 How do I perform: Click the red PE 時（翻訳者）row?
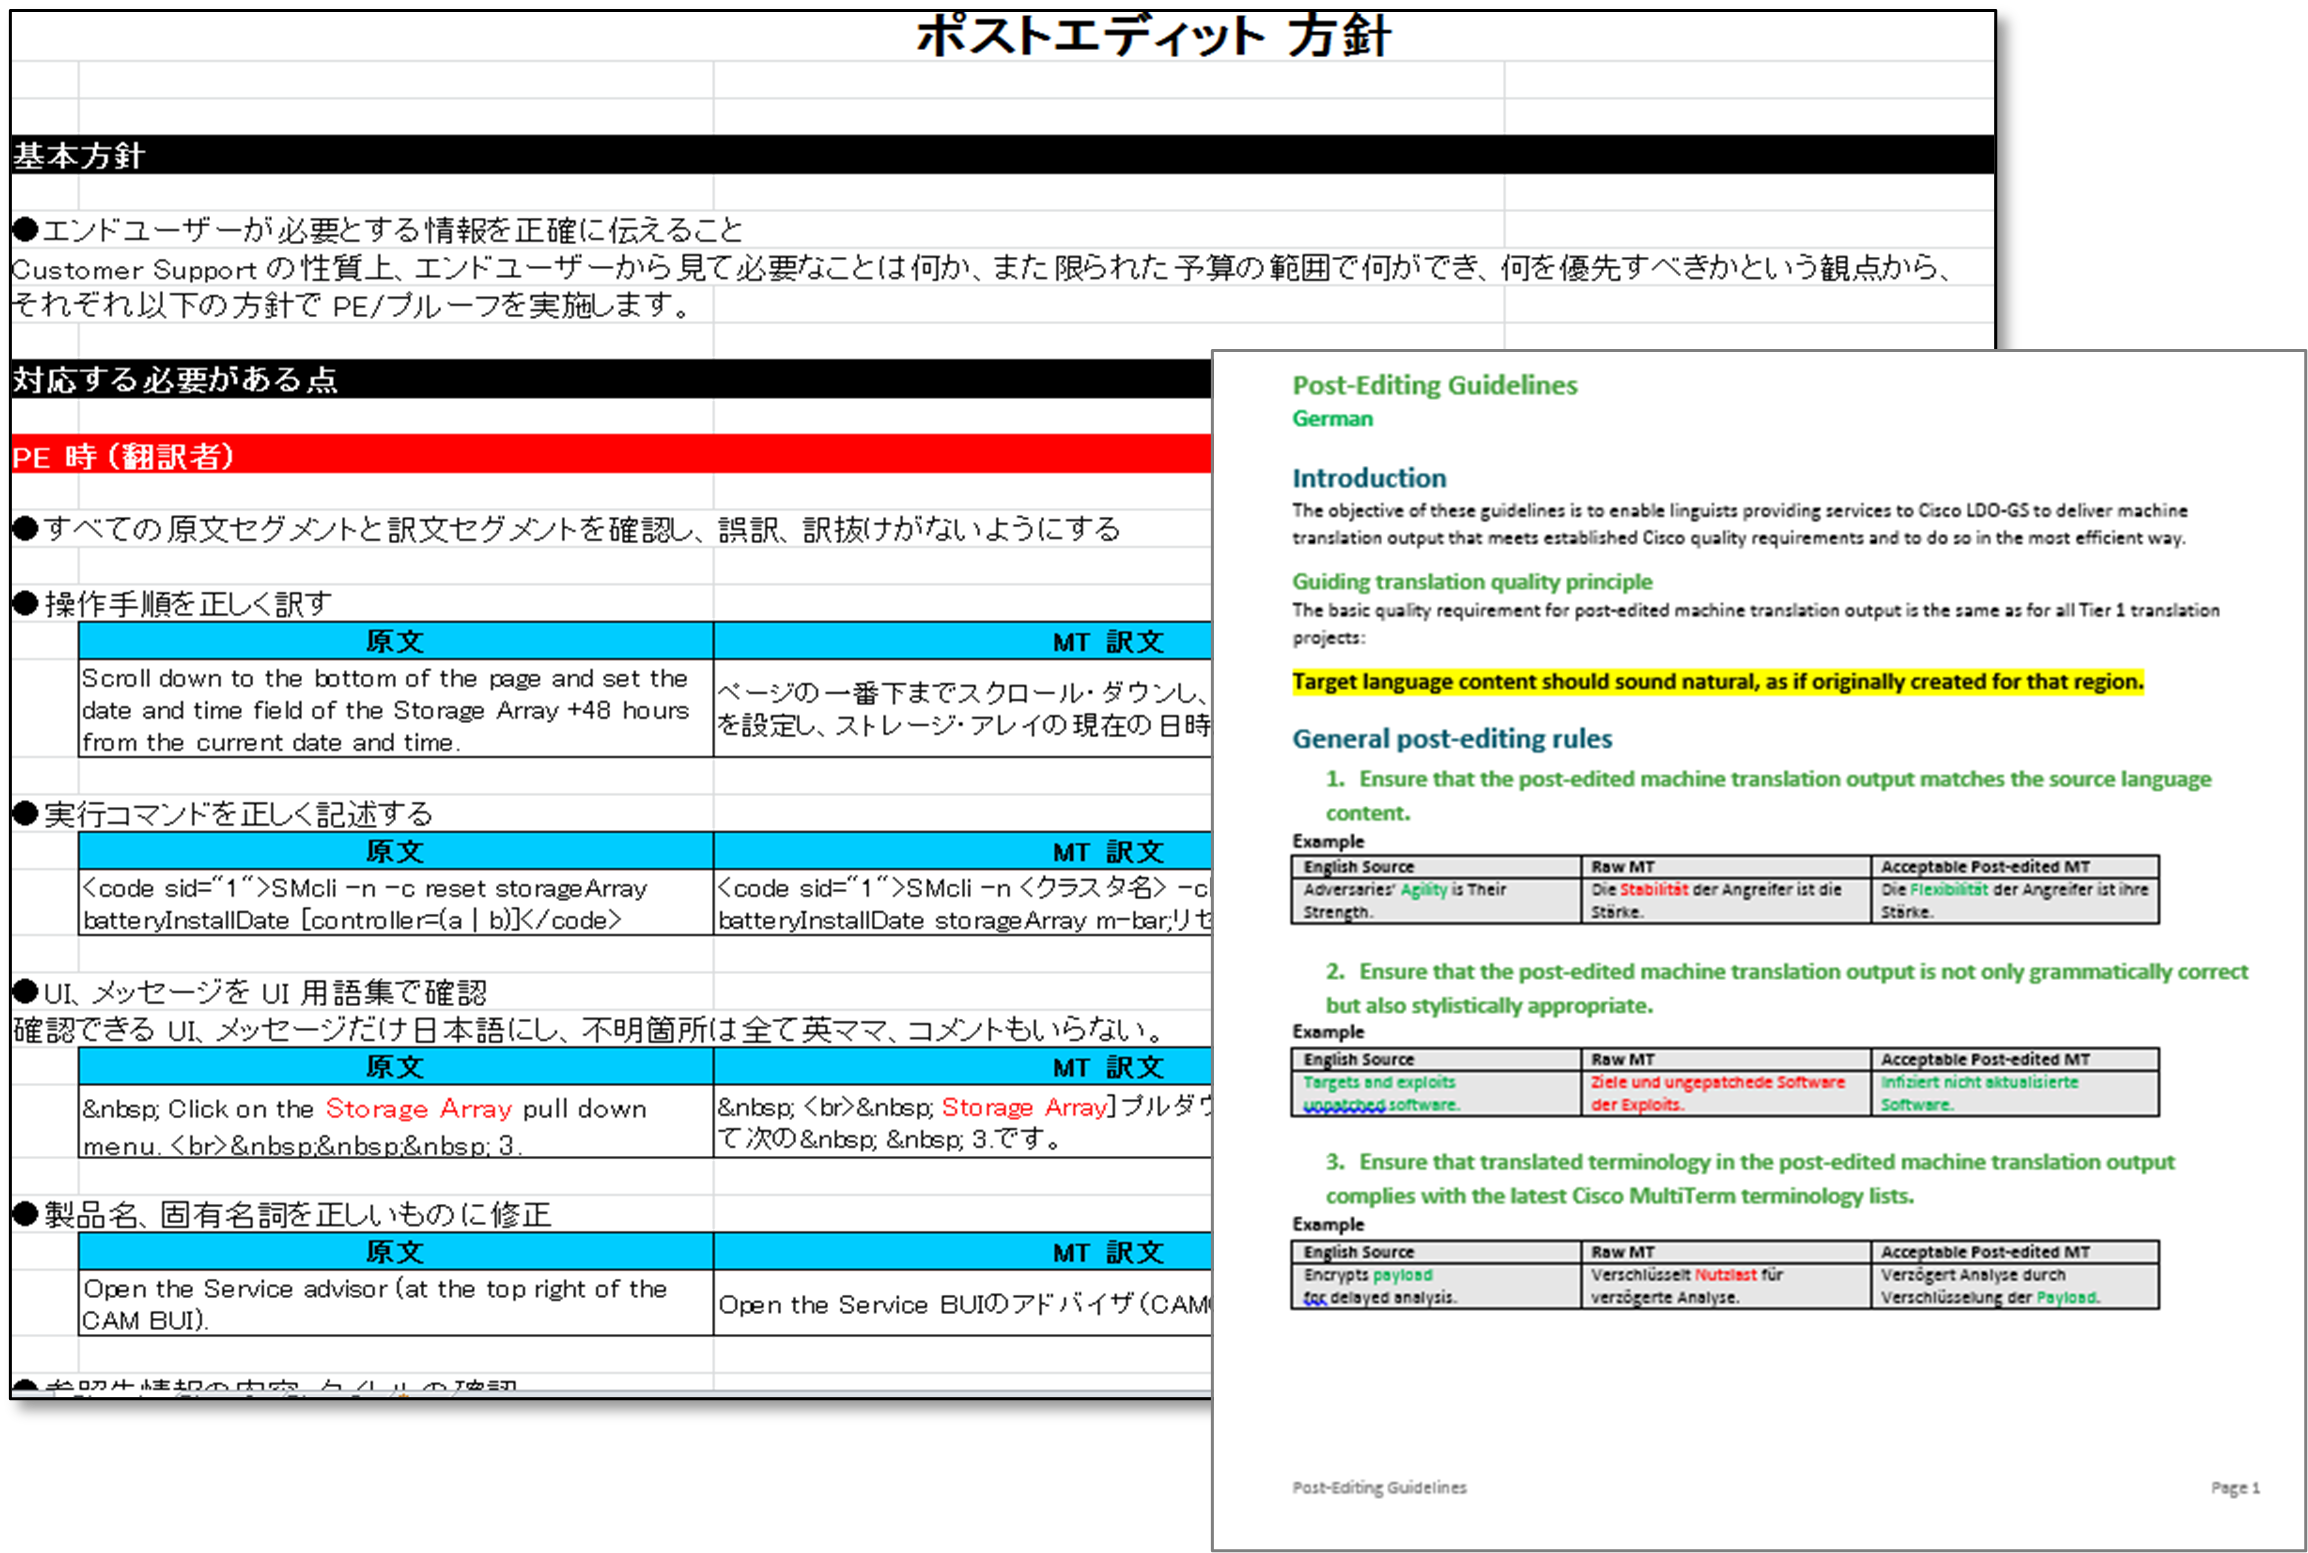pos(611,455)
